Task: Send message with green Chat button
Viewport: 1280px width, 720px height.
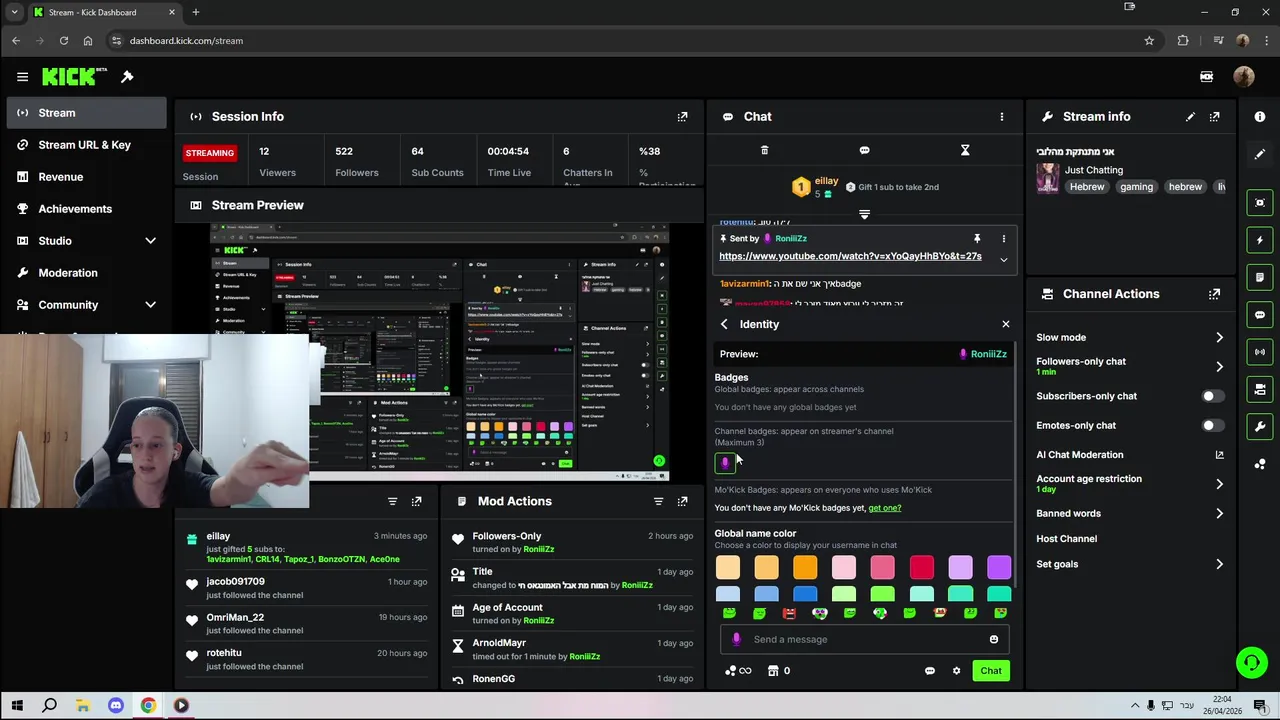Action: coord(990,671)
